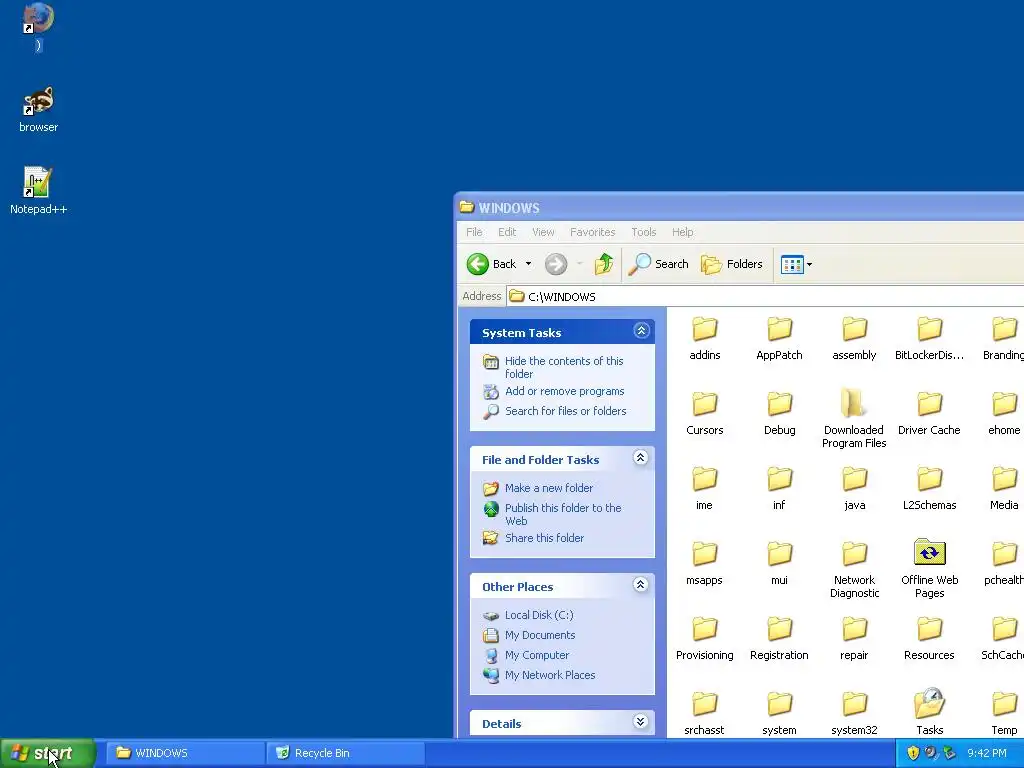The image size is (1024, 768).
Task: Select the ime folder
Action: pos(705,488)
